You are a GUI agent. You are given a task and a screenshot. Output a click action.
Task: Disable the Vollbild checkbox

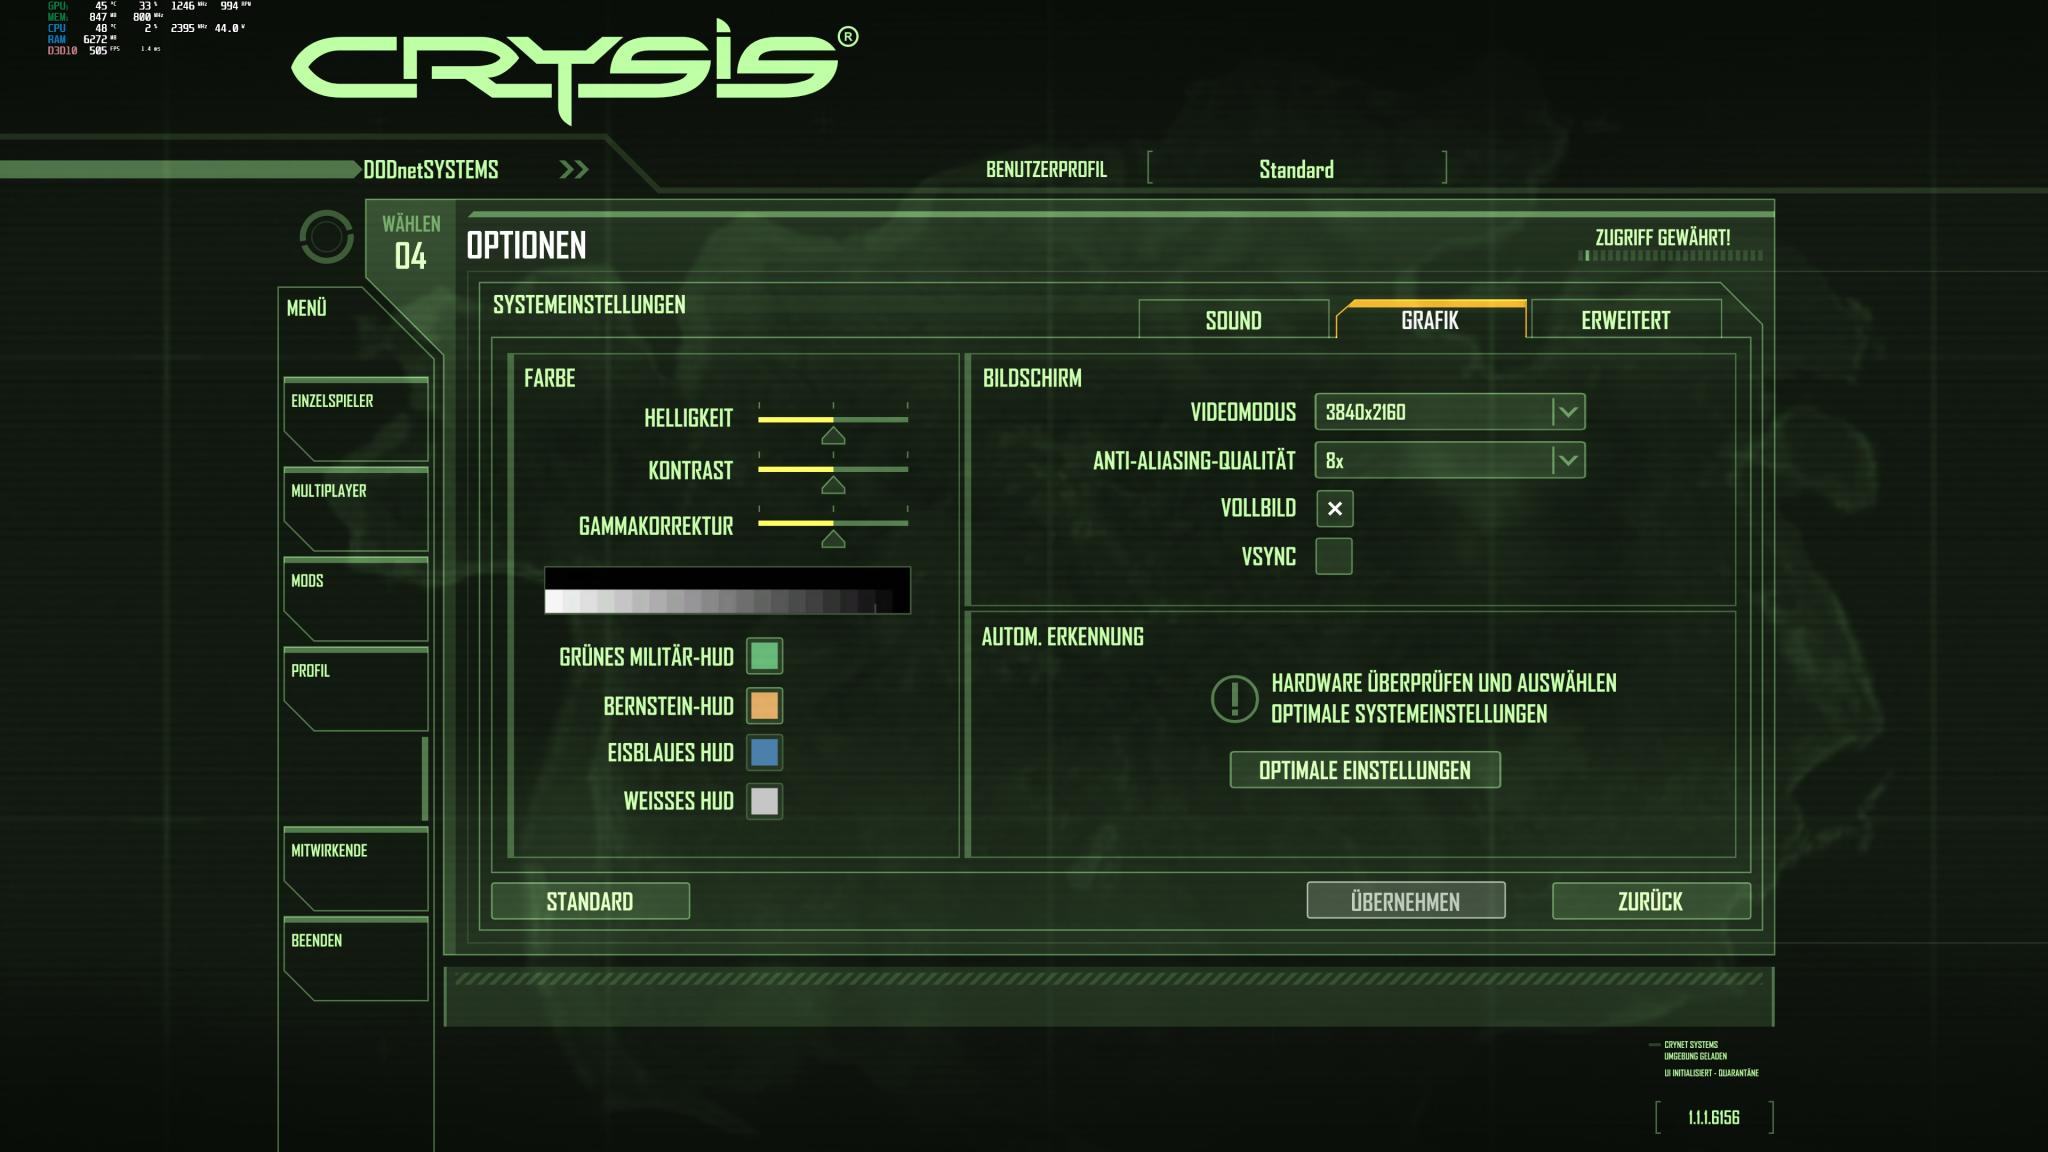coord(1334,508)
